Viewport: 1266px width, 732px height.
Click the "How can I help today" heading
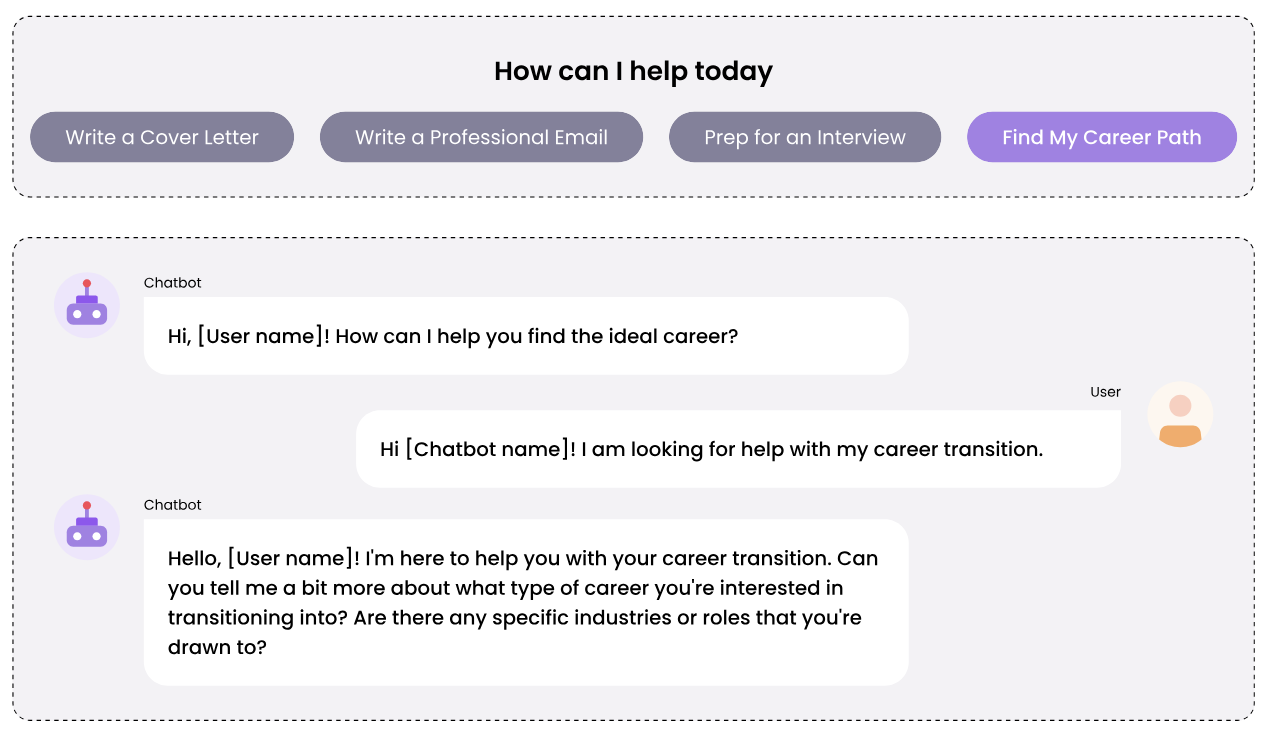tap(633, 72)
